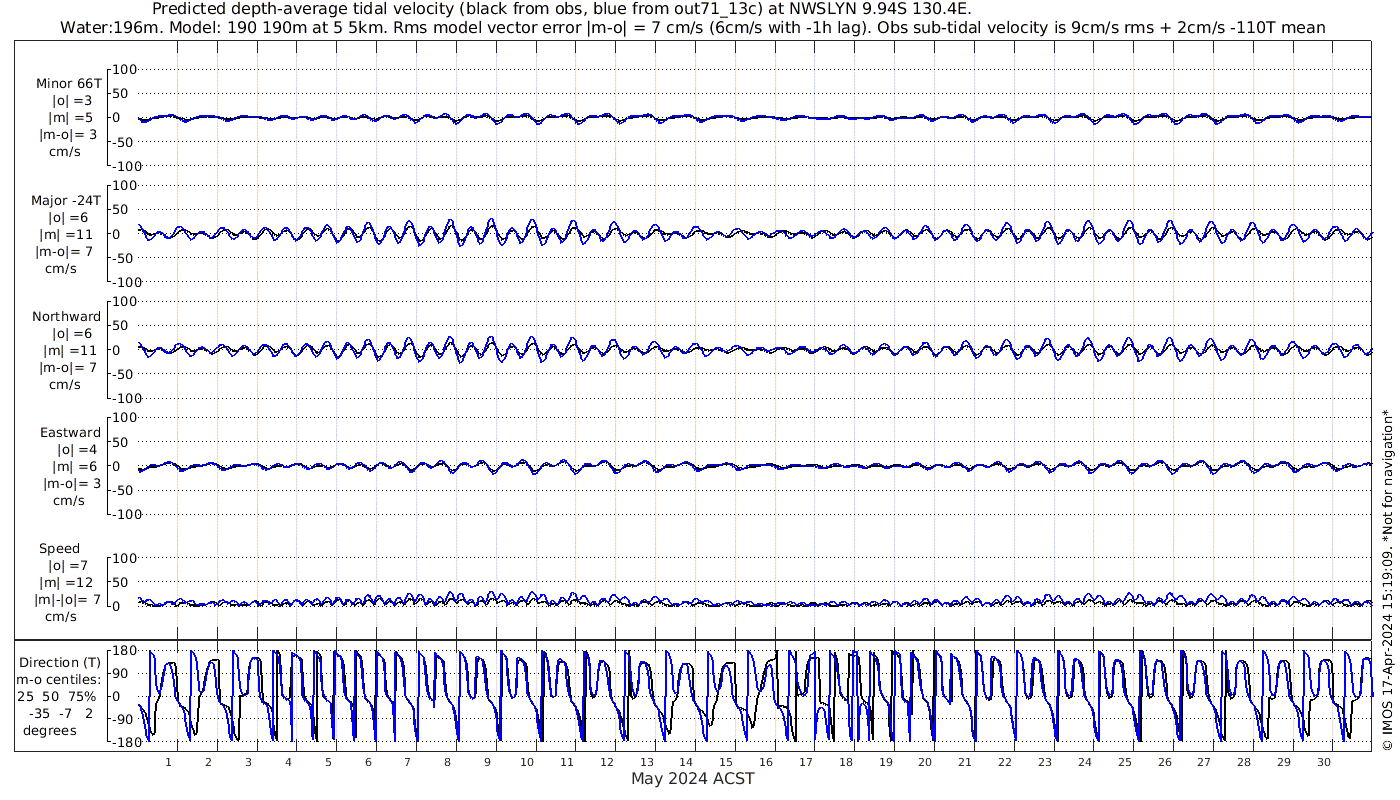Click day '20' on the date axis
This screenshot has width=1400, height=800.
(925, 762)
